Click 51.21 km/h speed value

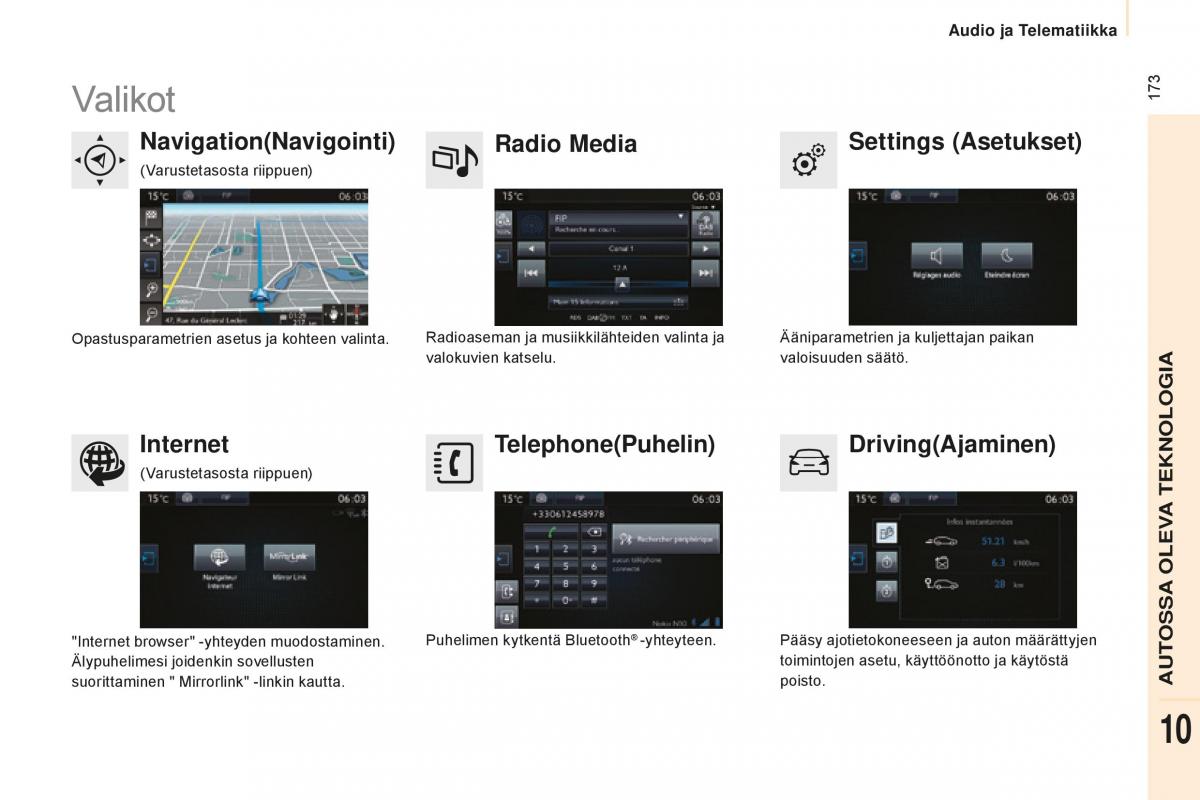(992, 540)
